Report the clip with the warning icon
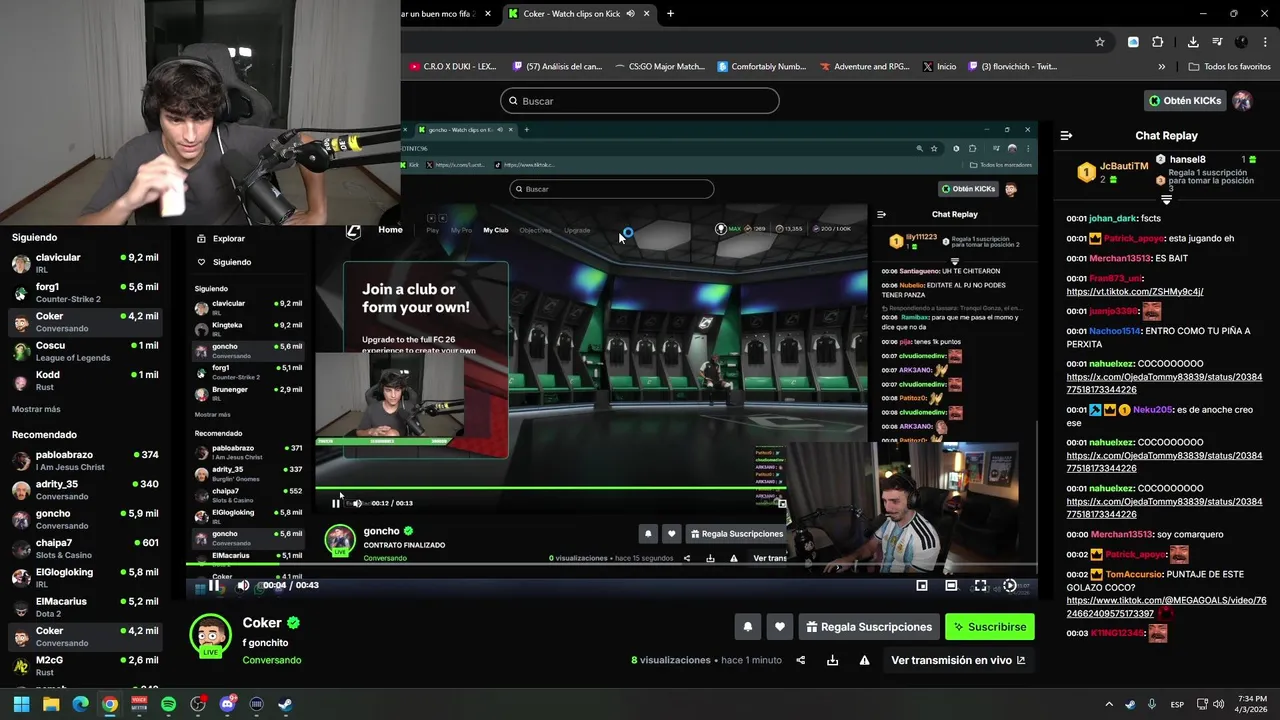 pos(864,660)
